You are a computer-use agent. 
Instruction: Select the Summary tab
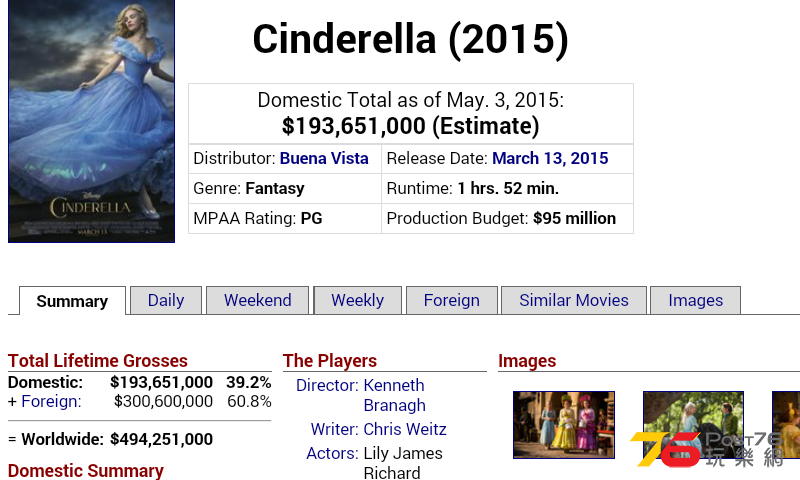click(x=72, y=301)
